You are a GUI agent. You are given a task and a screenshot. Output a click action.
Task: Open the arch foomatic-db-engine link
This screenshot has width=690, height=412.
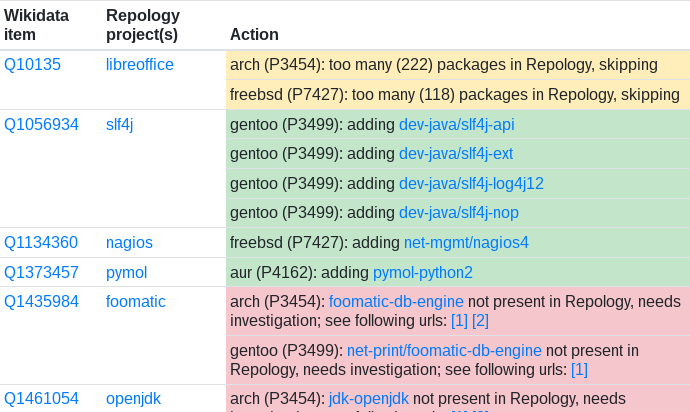(396, 302)
